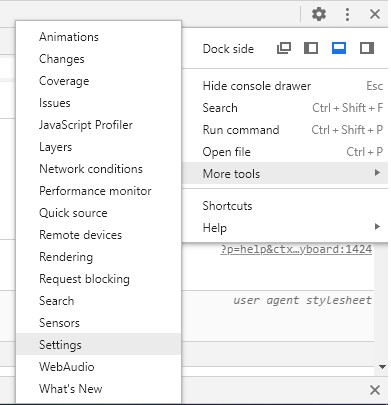Open Shortcuts from the menu

point(285,206)
